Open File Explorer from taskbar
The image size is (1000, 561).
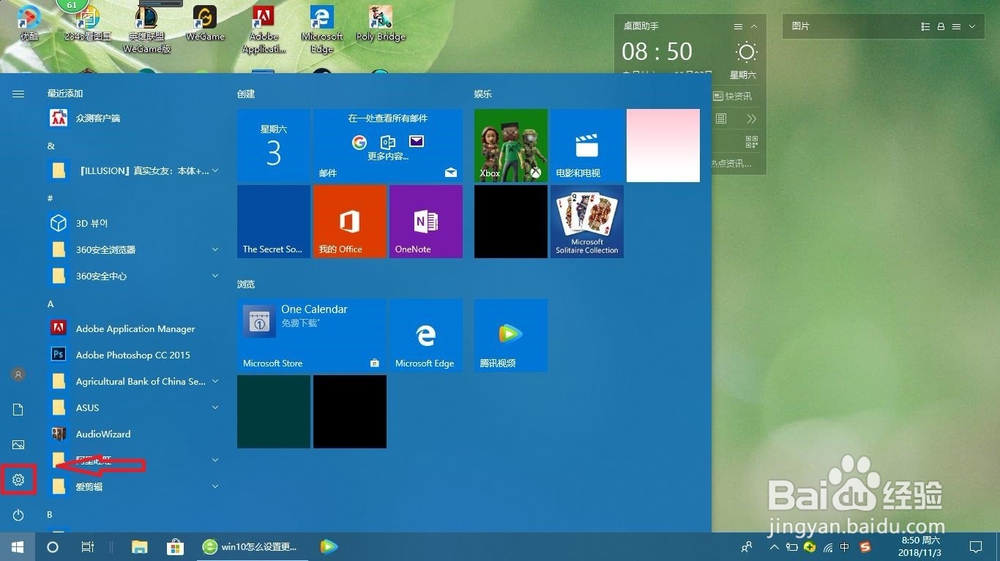[x=140, y=547]
